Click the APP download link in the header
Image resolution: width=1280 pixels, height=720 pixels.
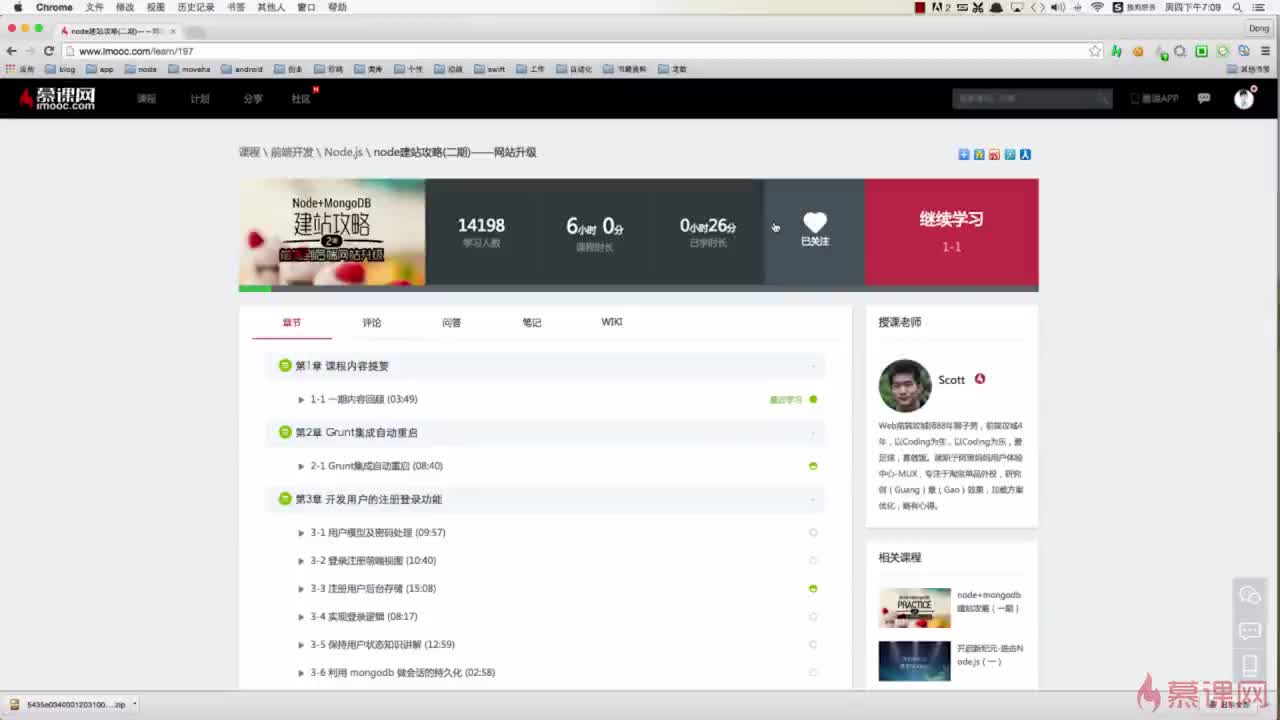(1154, 99)
